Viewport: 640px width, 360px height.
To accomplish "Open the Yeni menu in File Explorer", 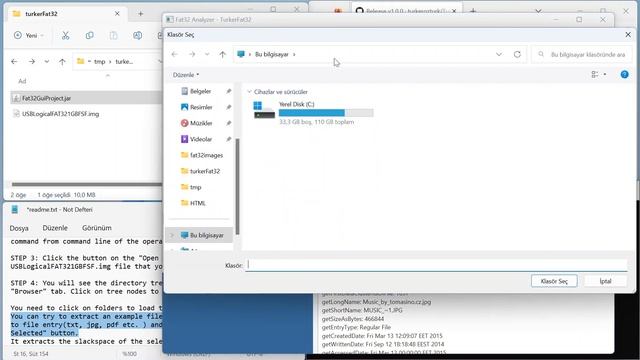I will click(x=29, y=36).
